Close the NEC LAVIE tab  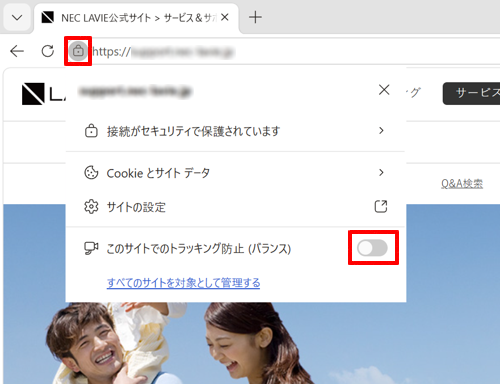pos(225,17)
